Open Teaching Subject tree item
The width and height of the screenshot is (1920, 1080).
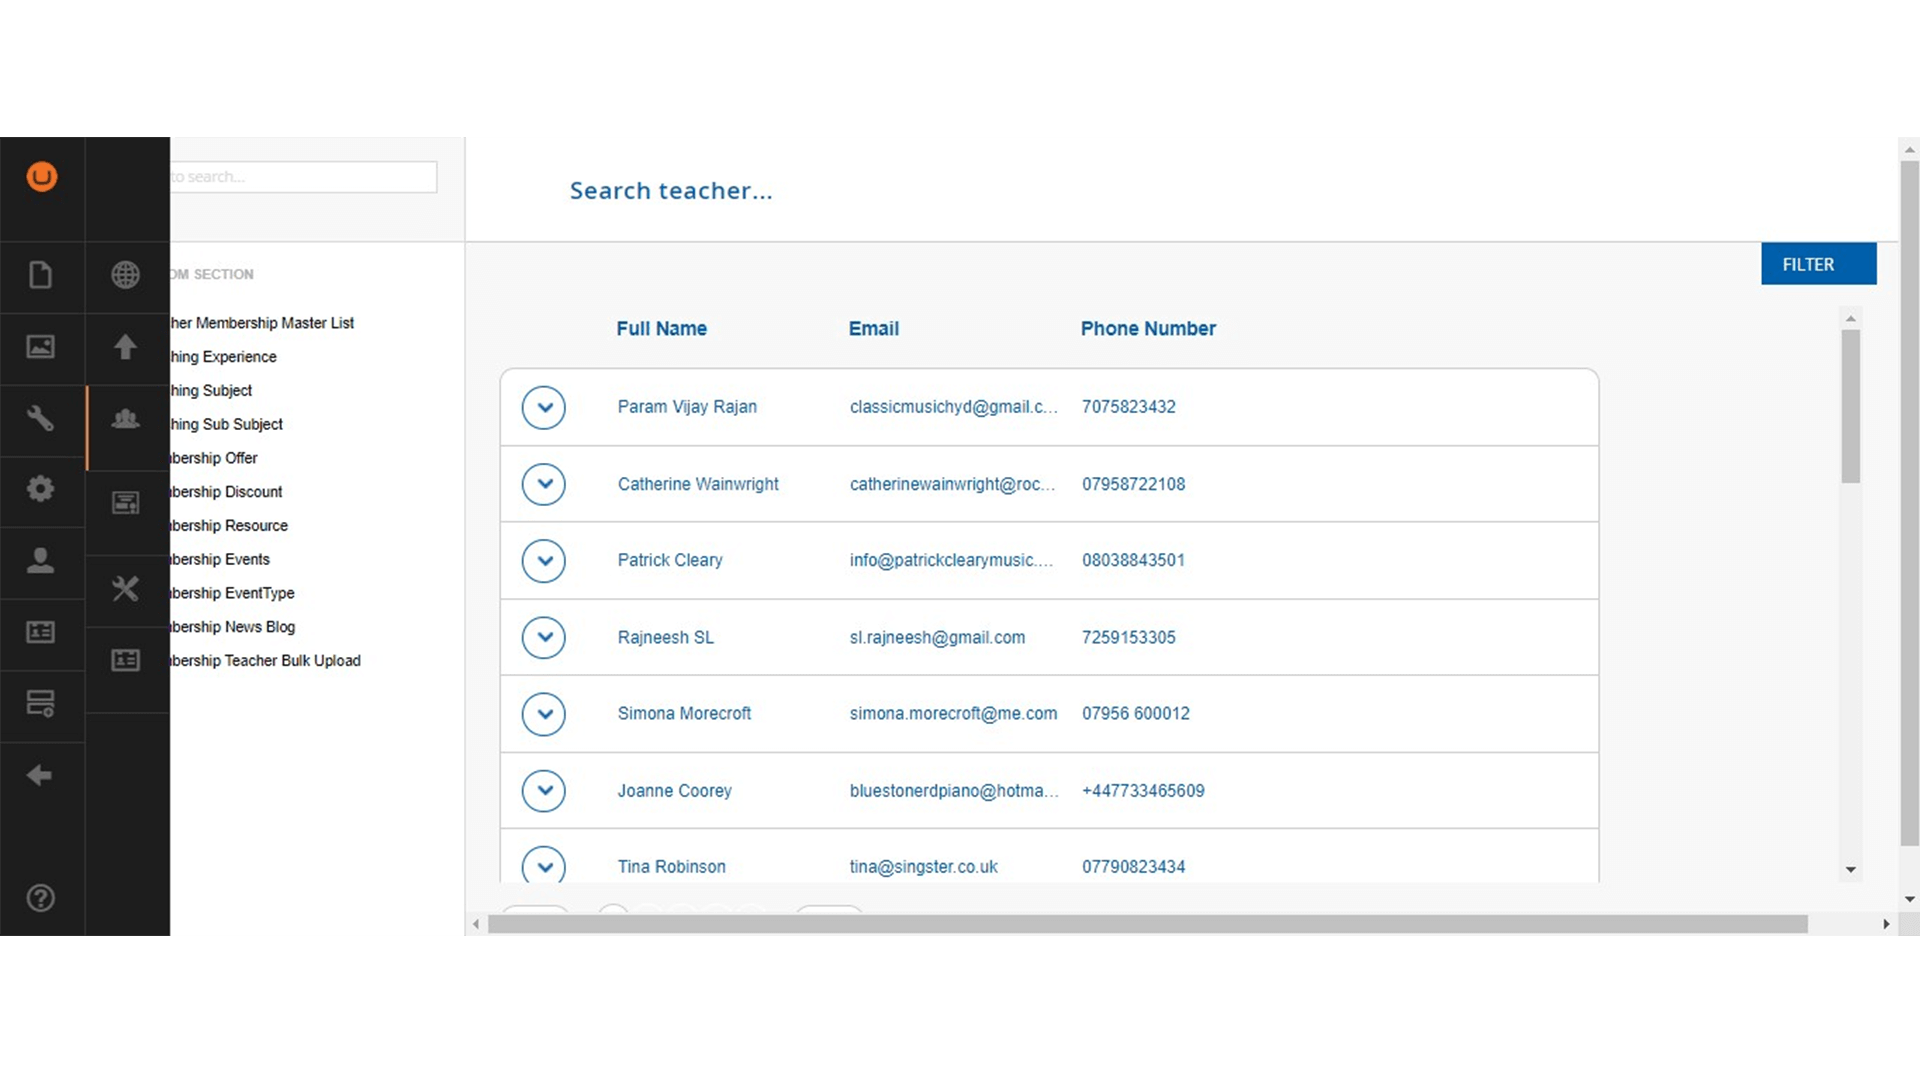click(211, 391)
